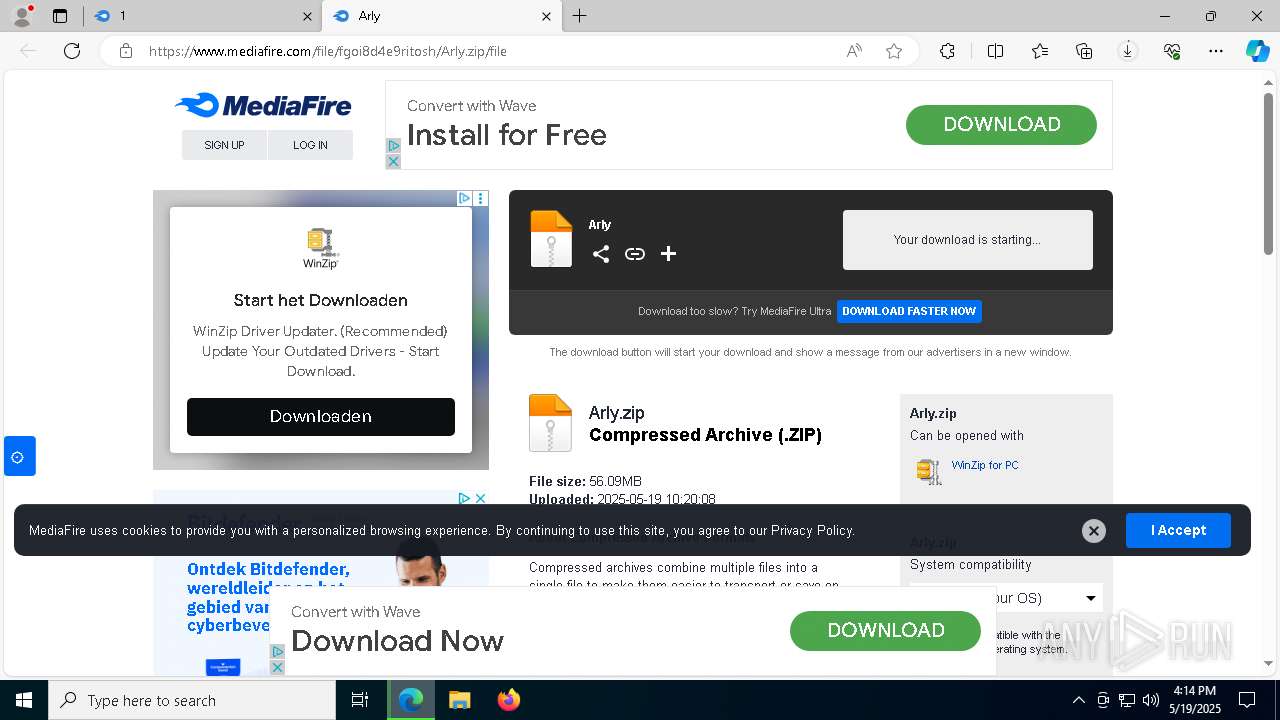The height and width of the screenshot is (720, 1280).
Task: Click the page vertical scrollbar thumb
Action: 1268,173
